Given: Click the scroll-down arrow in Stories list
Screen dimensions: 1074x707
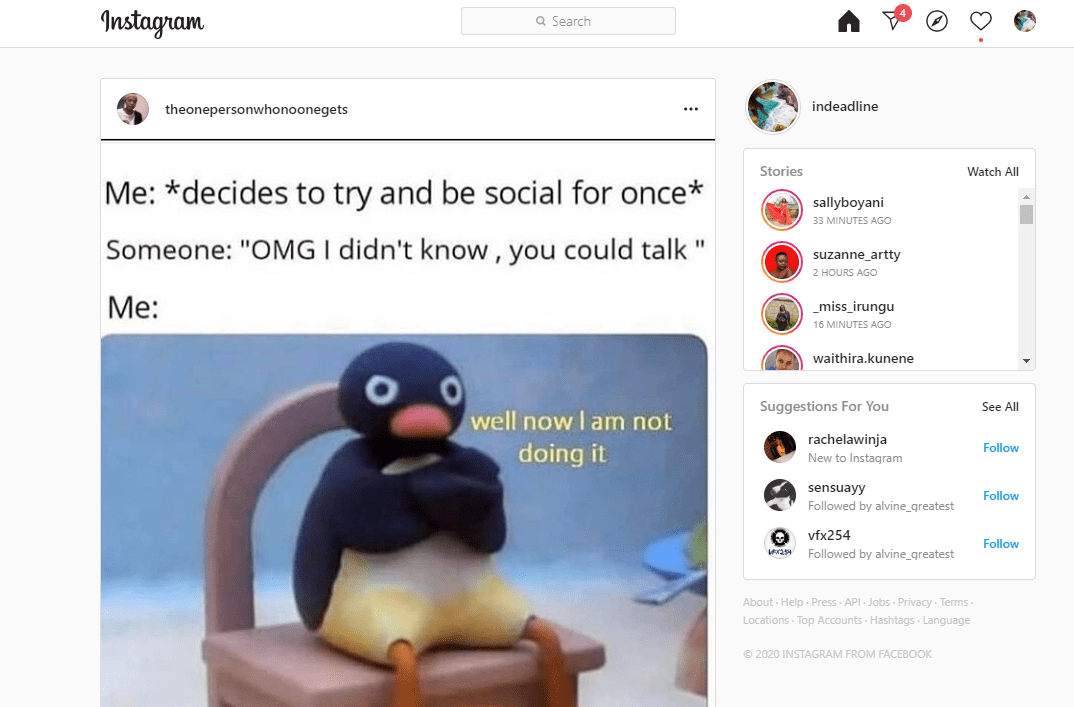Looking at the screenshot, I should 1026,361.
